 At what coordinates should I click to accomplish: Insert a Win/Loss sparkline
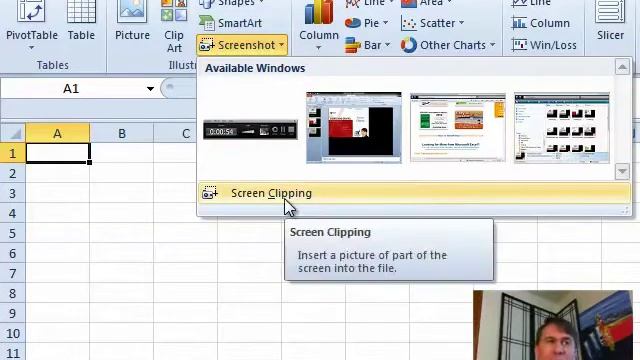pyautogui.click(x=544, y=45)
